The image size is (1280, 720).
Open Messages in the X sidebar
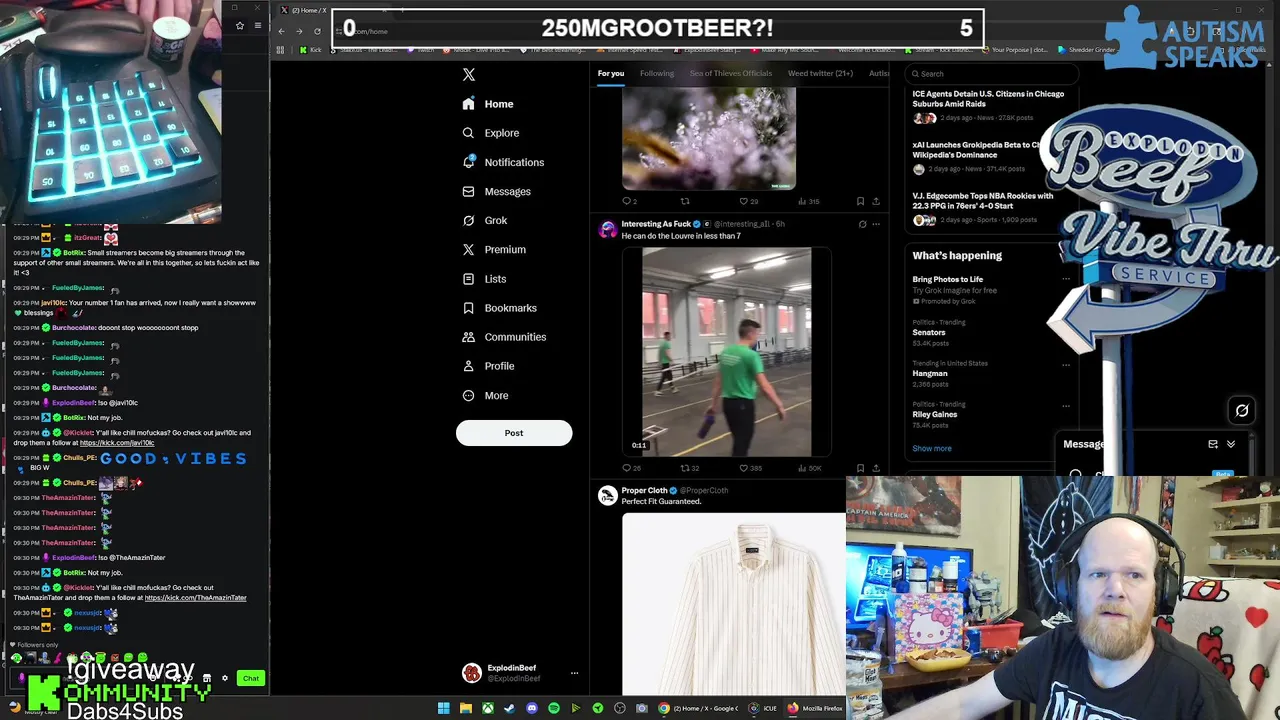(x=496, y=191)
